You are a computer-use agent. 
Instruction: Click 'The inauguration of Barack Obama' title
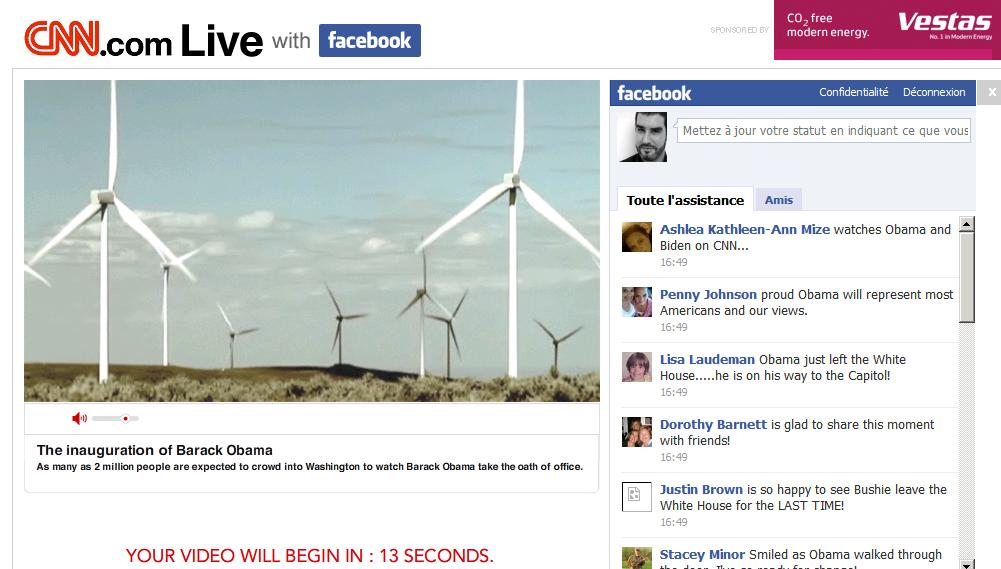pyautogui.click(x=154, y=450)
